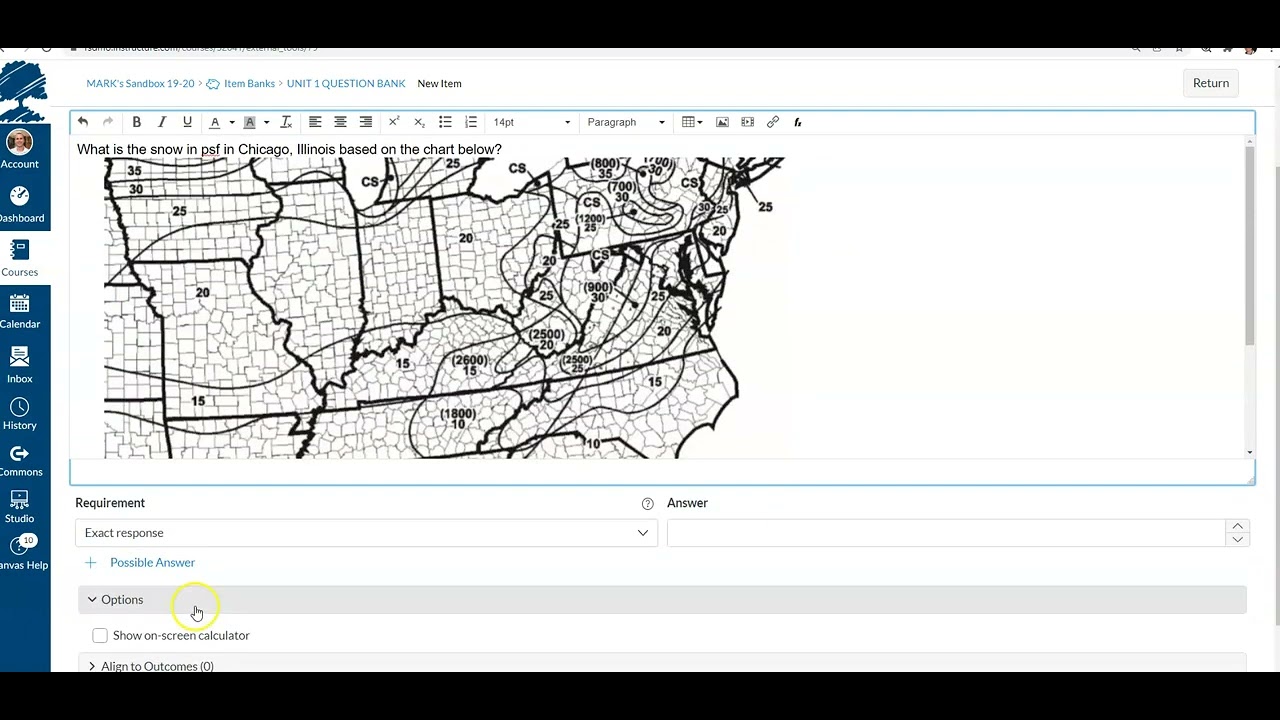Screen dimensions: 1280x720
Task: Undo the last edit in the editor
Action: (83, 122)
